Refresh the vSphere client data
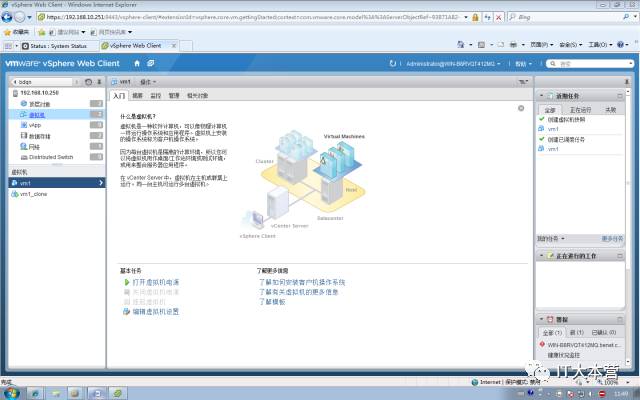The image size is (640, 400). tap(393, 64)
